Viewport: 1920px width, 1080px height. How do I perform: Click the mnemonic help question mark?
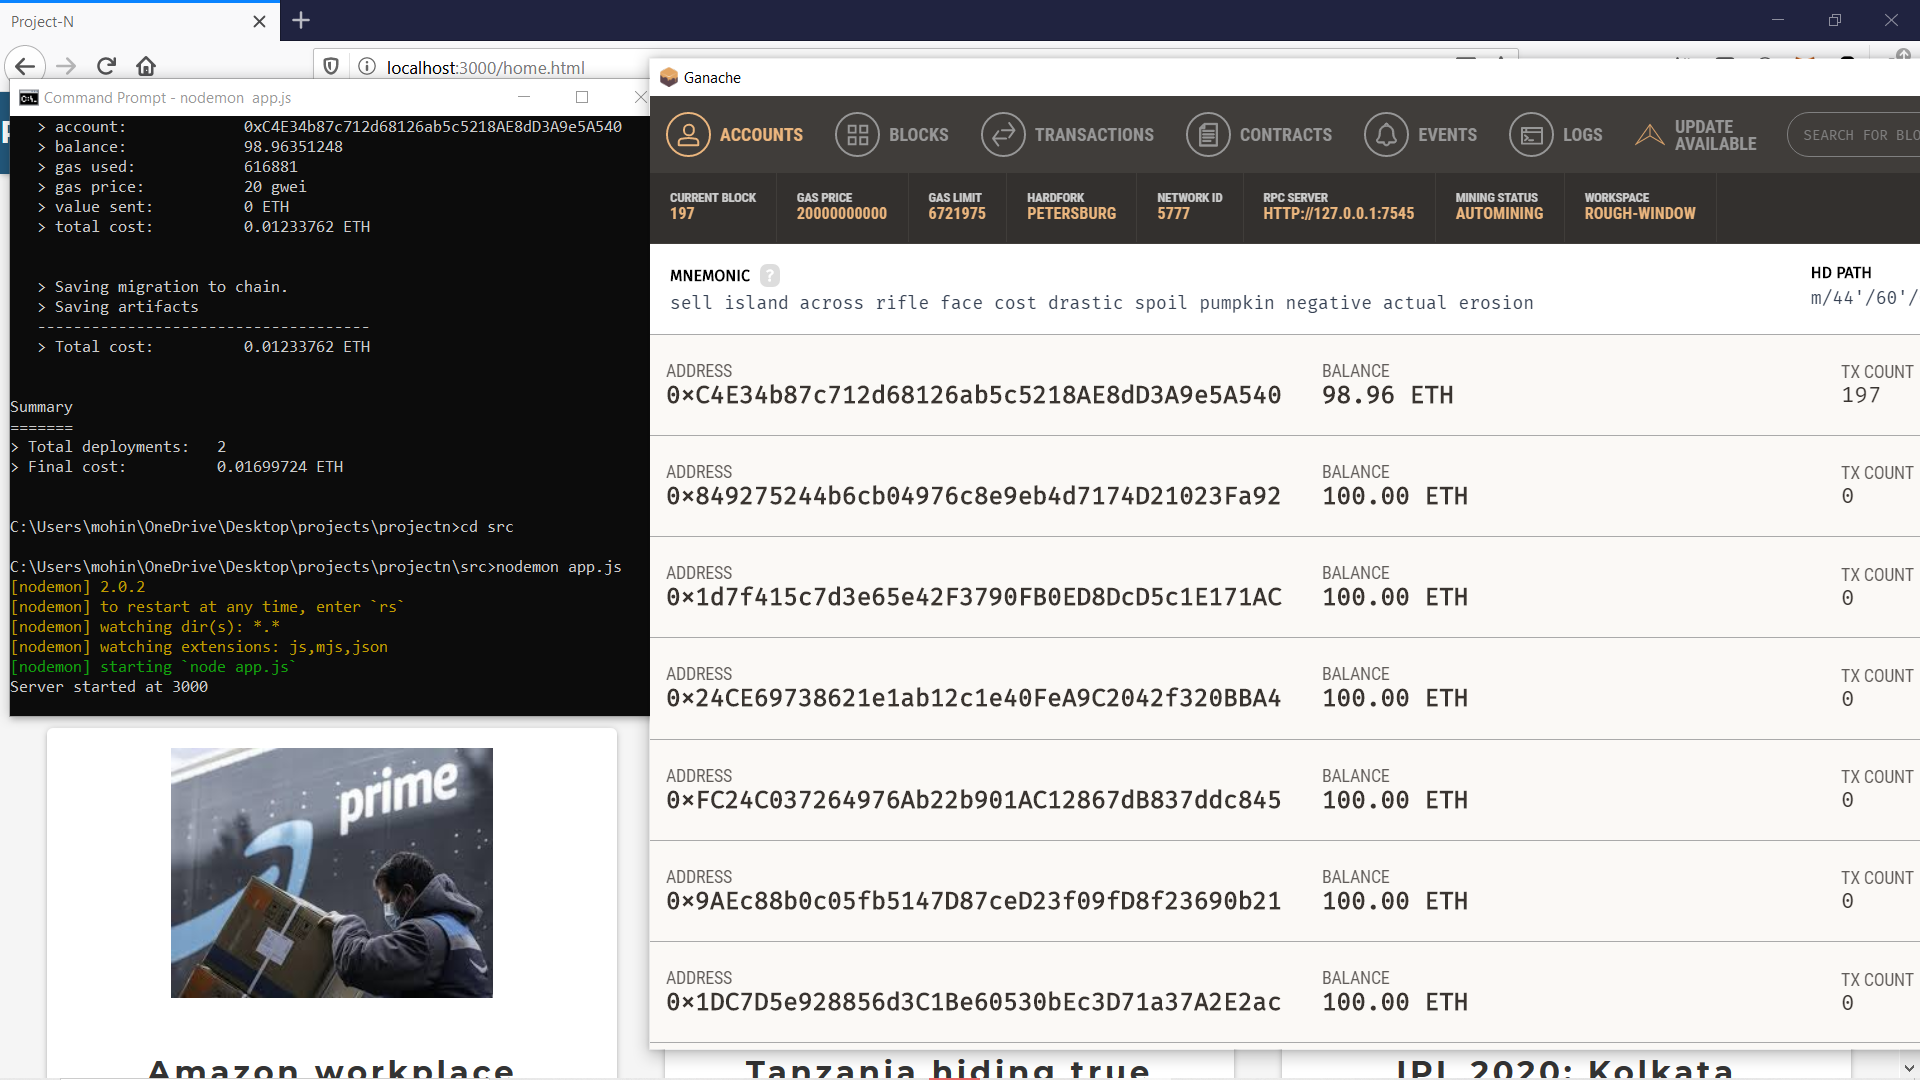point(769,275)
